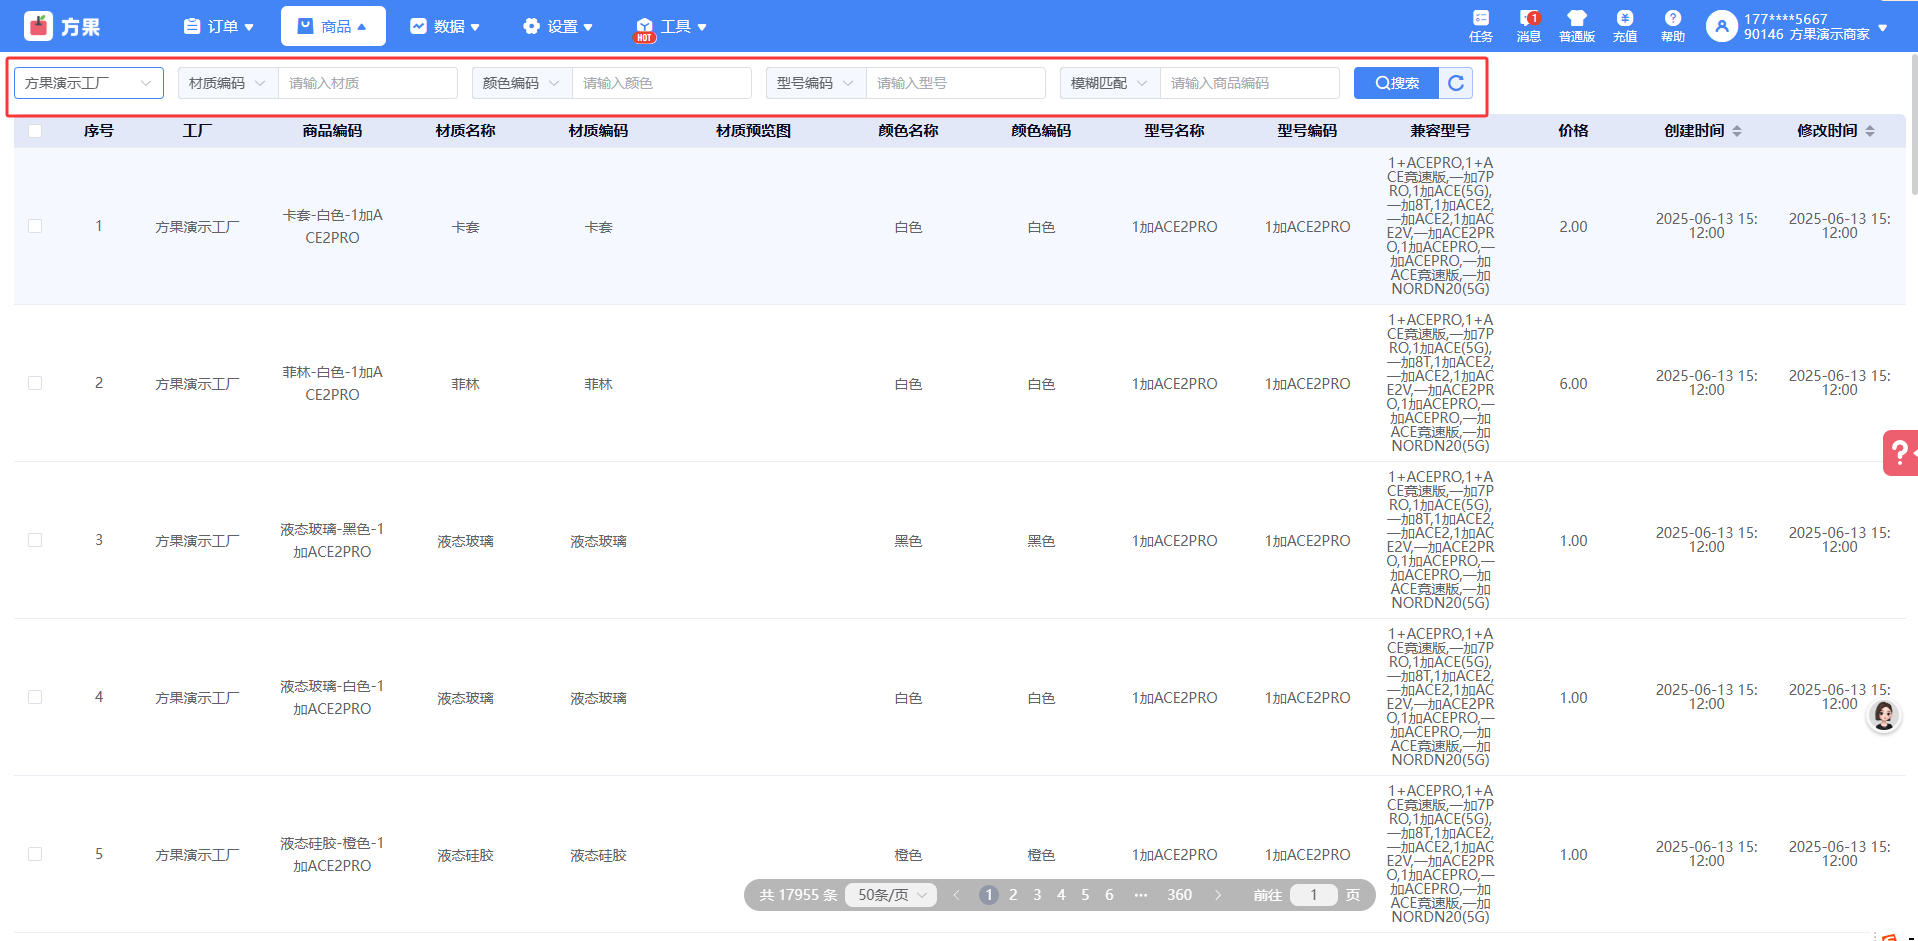The height and width of the screenshot is (941, 1918).
Task: Open the 模糊匹配 match type dropdown
Action: [x=1109, y=83]
